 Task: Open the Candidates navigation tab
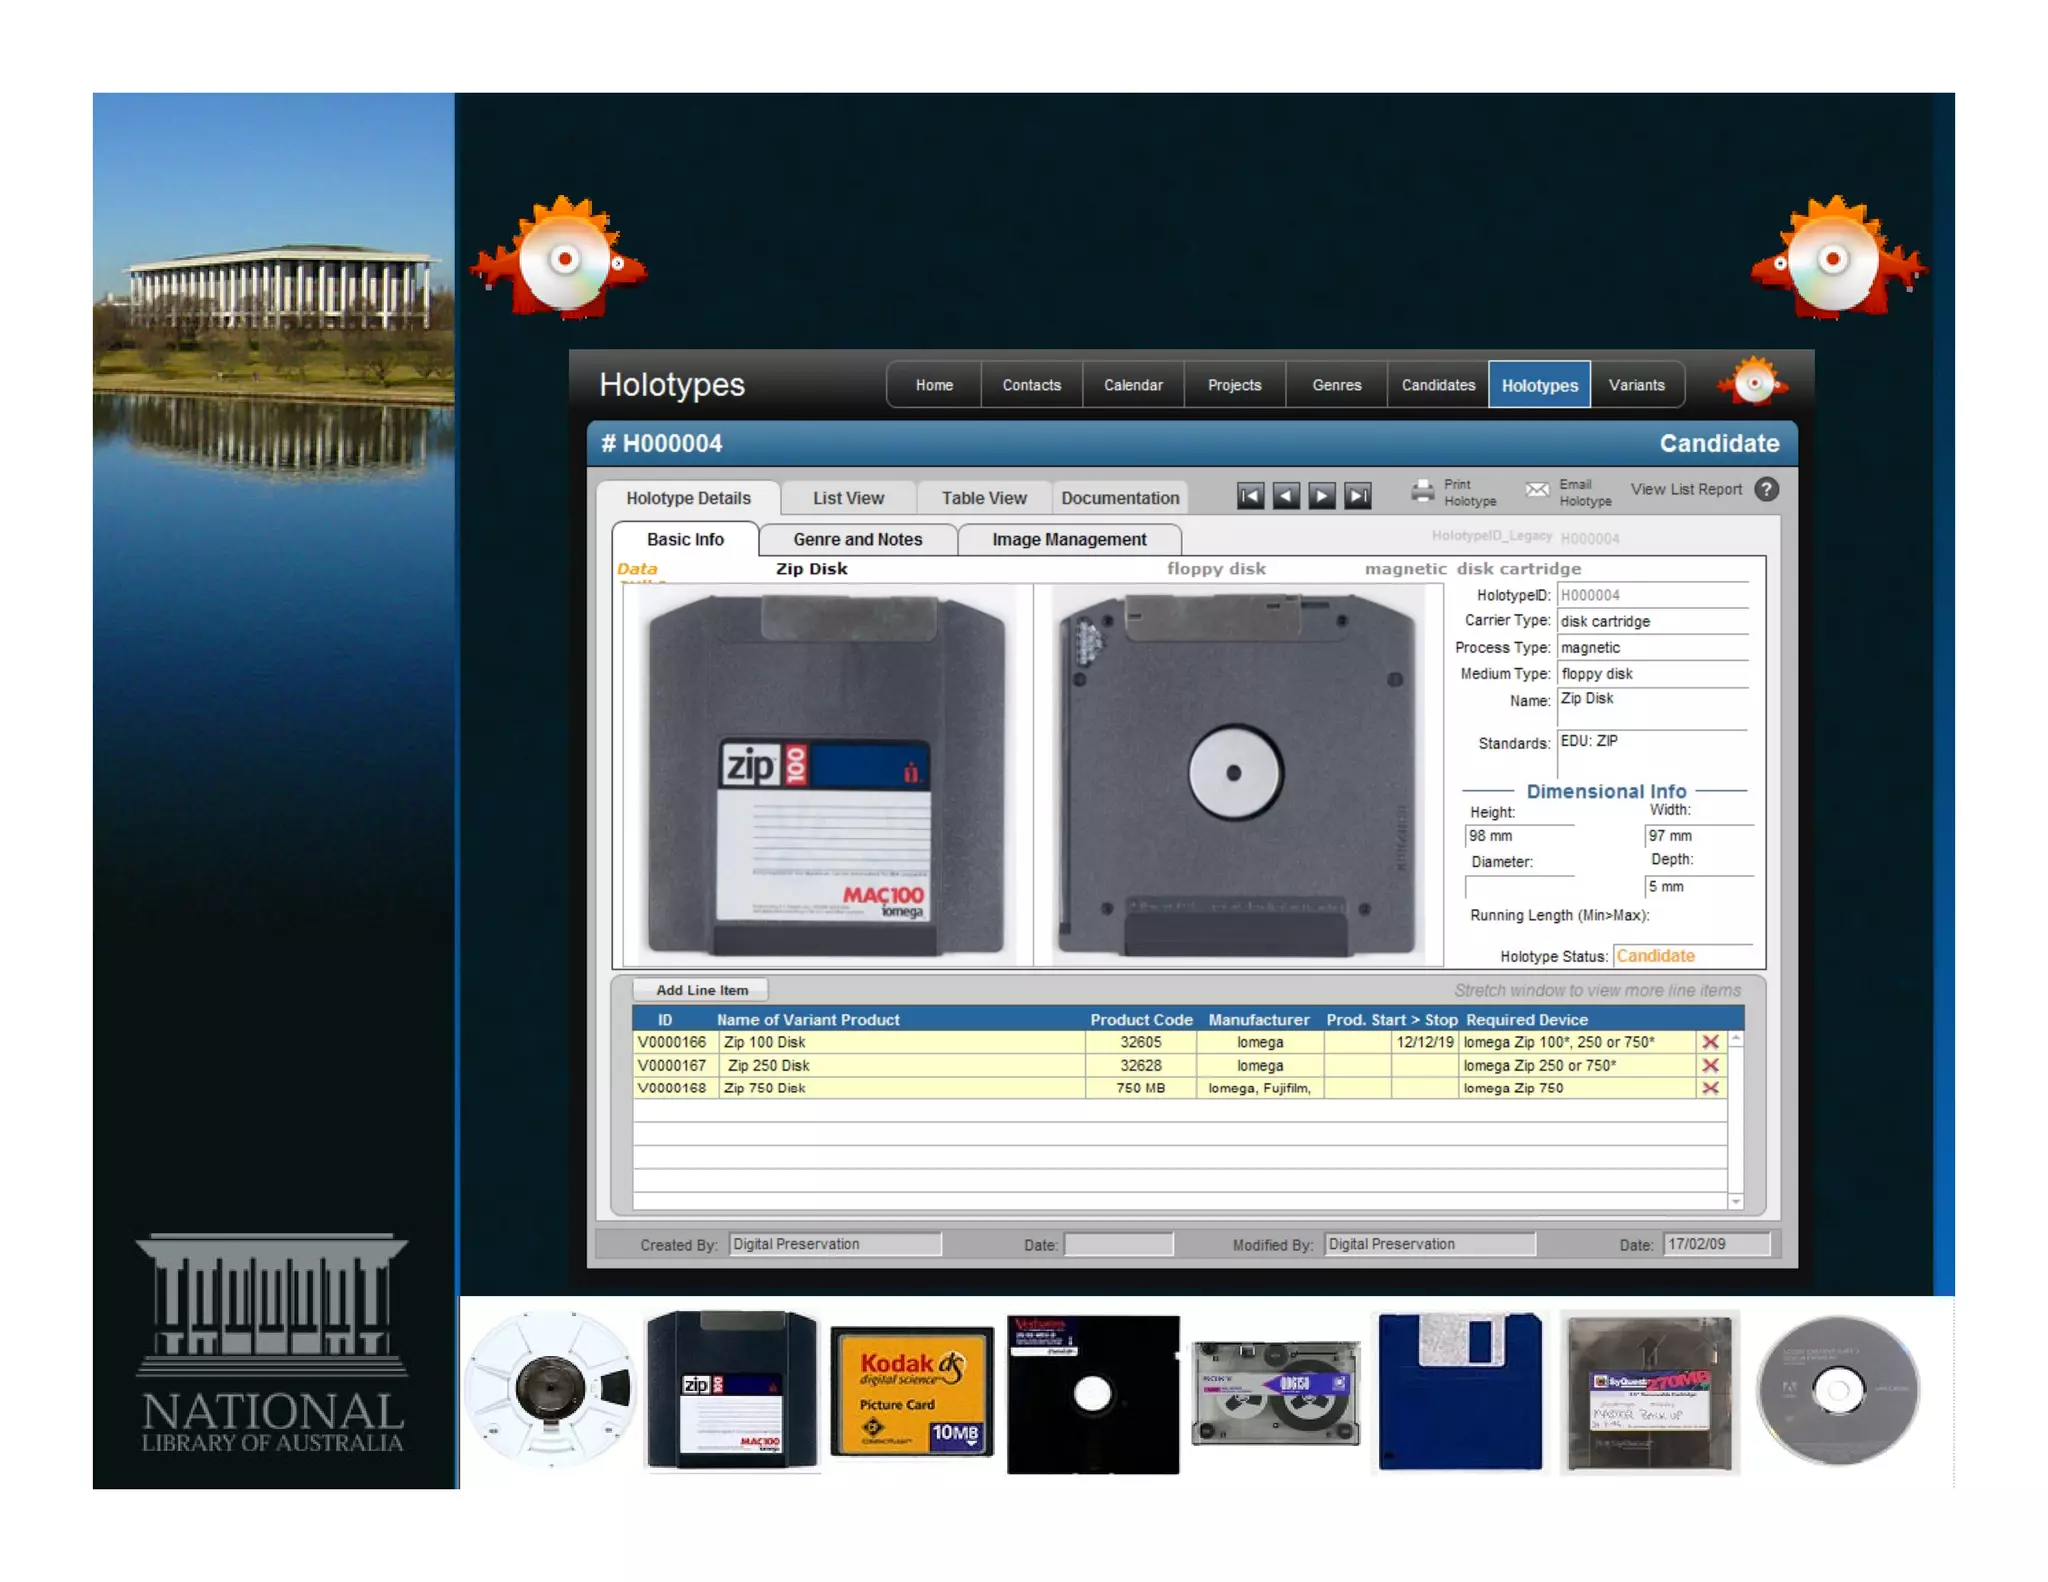[x=1438, y=385]
